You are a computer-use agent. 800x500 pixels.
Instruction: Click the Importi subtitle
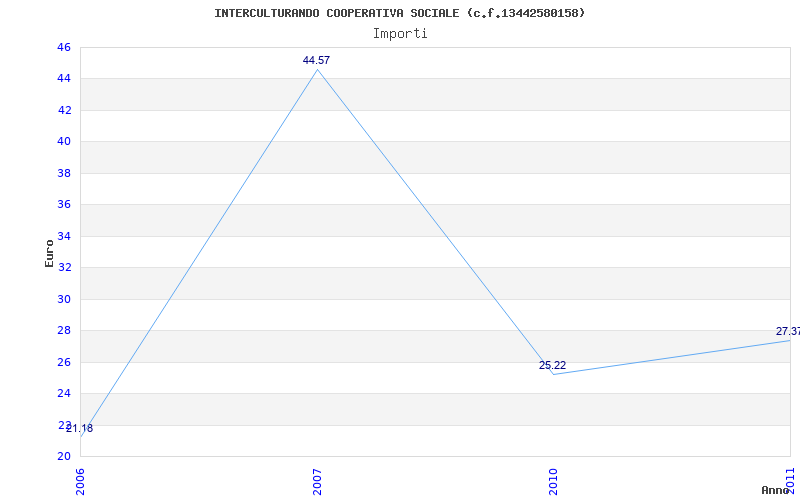tap(399, 34)
